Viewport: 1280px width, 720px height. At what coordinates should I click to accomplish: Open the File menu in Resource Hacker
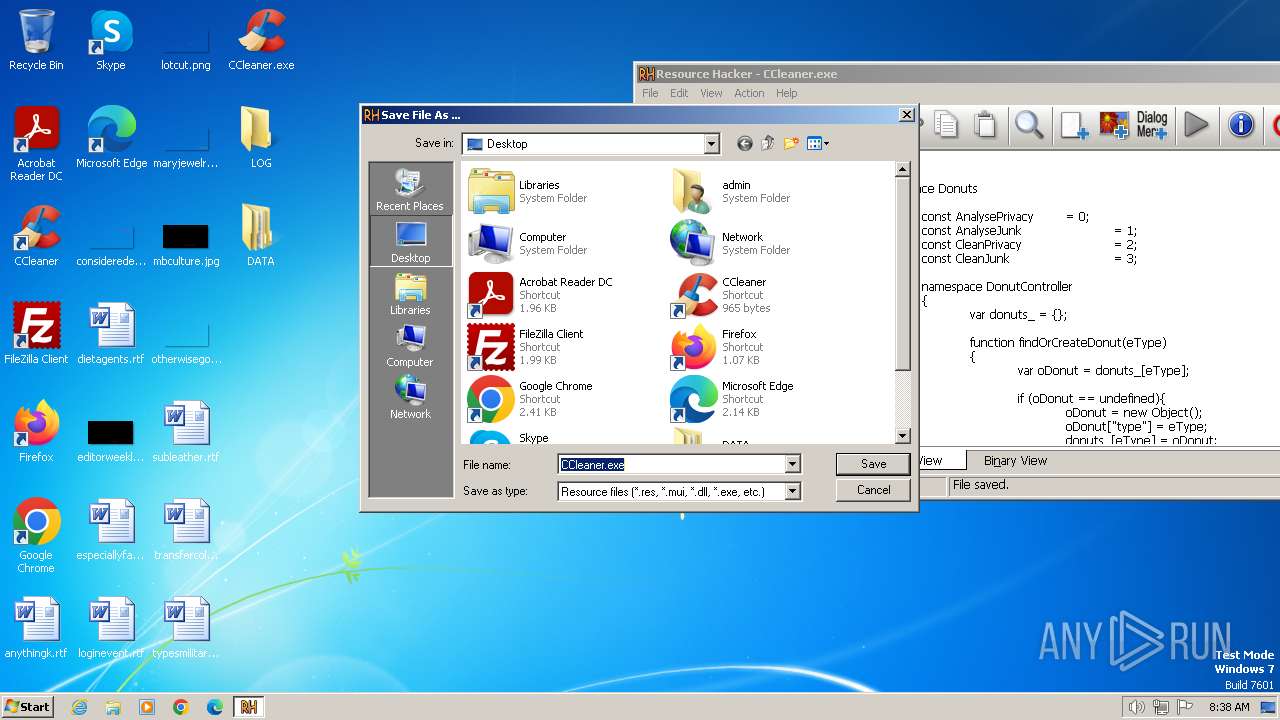[650, 93]
